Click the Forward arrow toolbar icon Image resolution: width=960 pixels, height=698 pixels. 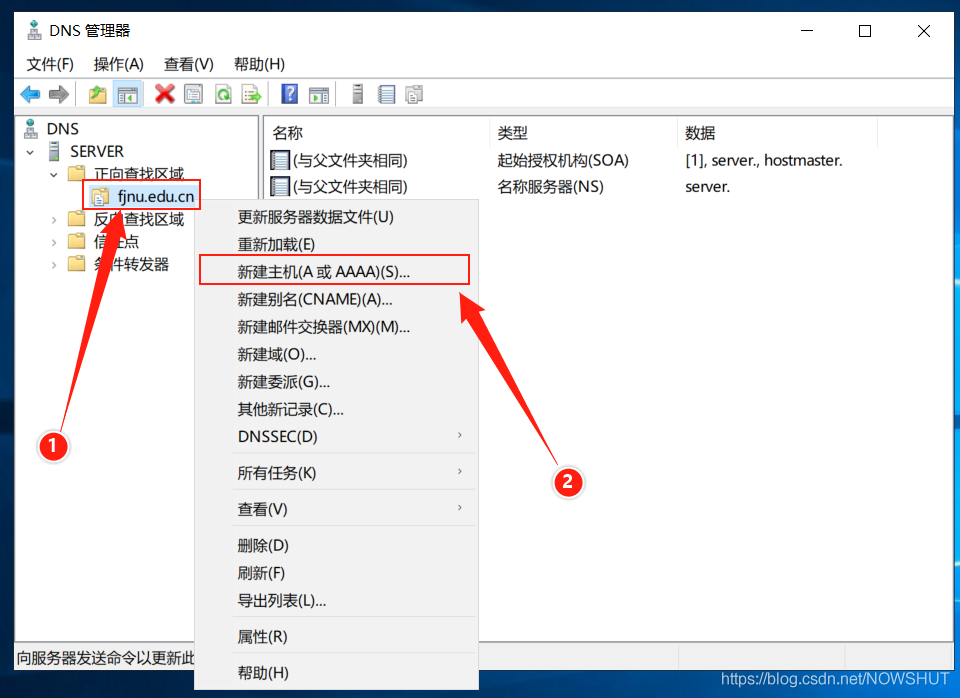pyautogui.click(x=59, y=94)
